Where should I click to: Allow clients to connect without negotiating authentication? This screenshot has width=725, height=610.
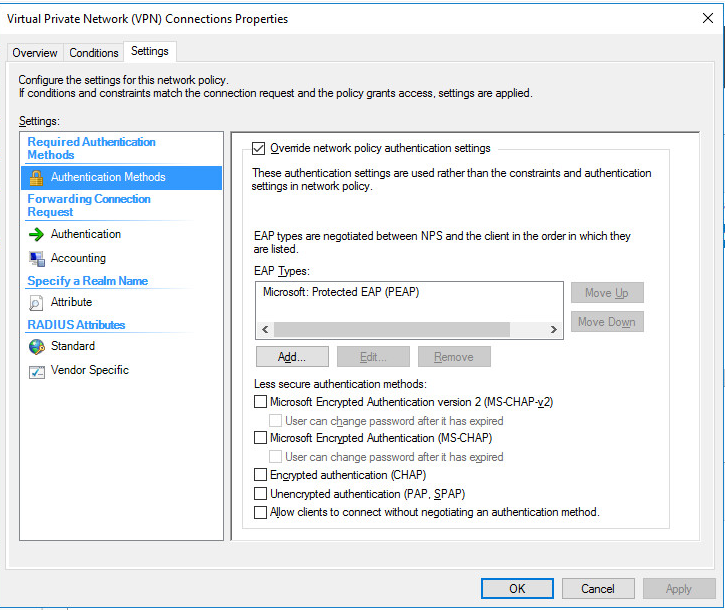261,512
